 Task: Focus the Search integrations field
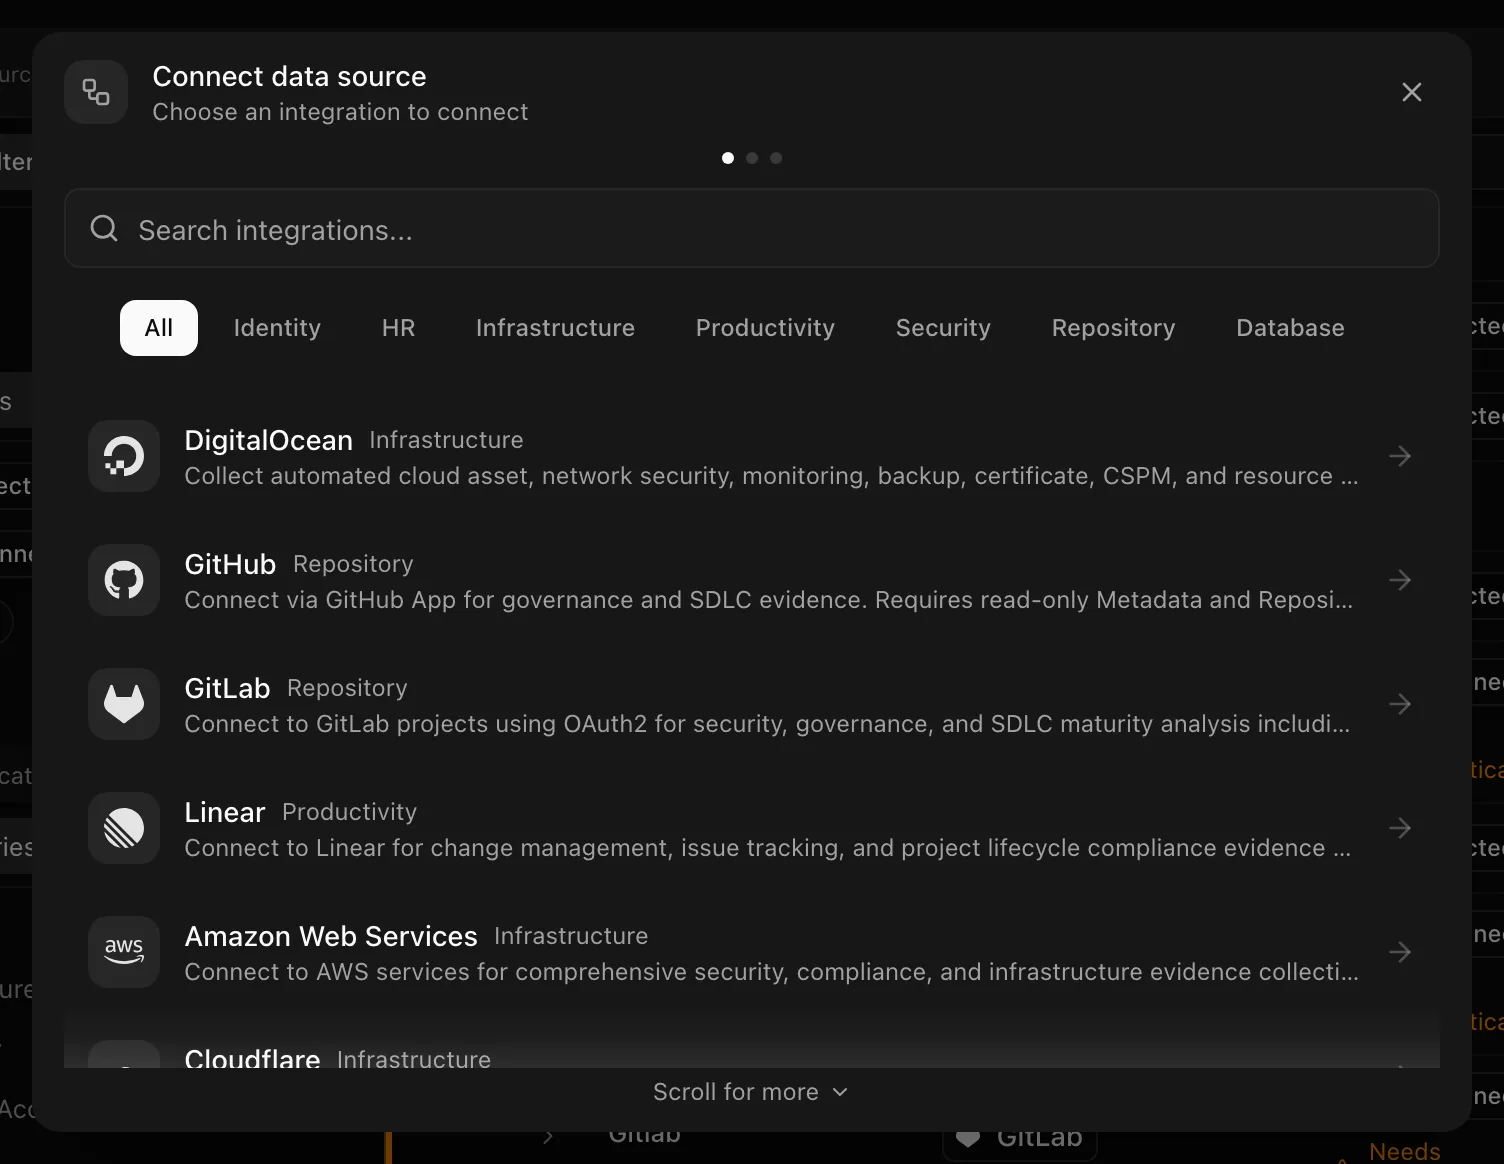[x=752, y=229]
